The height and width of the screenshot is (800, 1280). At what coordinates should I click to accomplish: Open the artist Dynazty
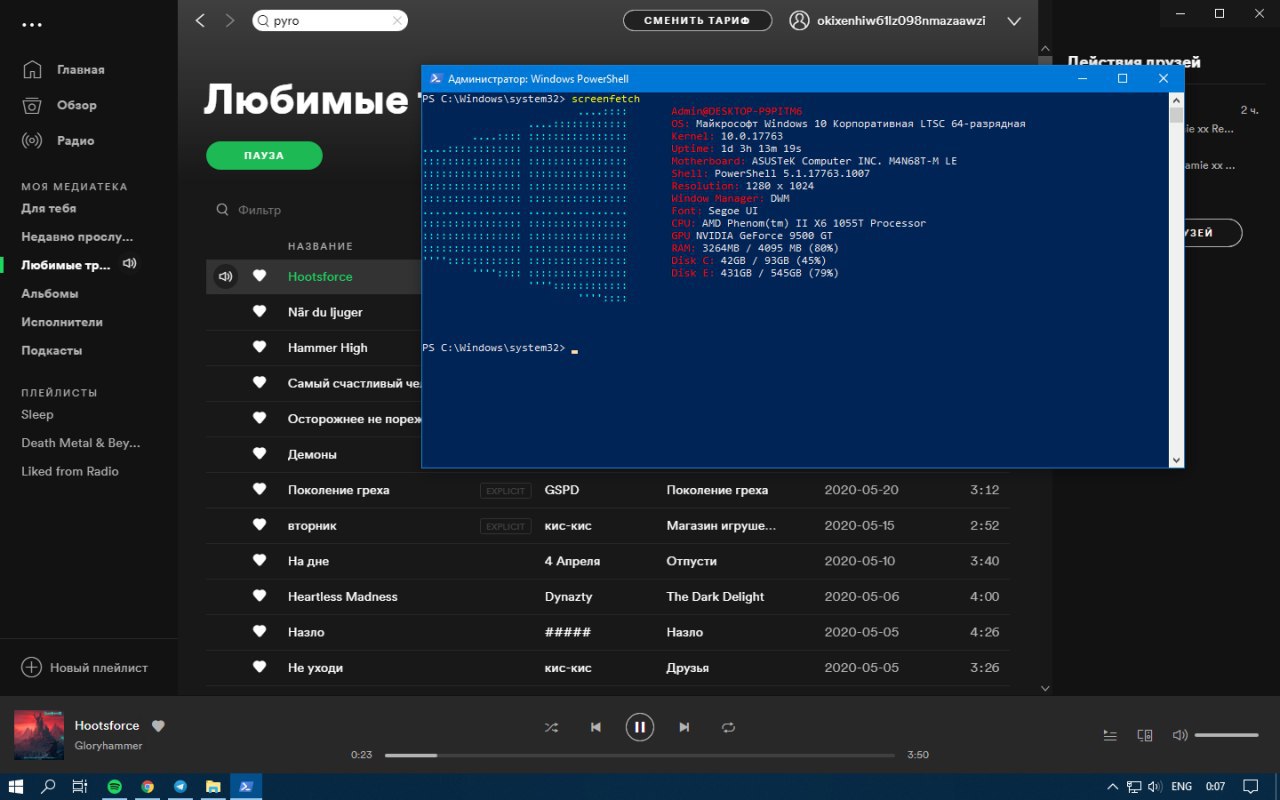(x=568, y=596)
